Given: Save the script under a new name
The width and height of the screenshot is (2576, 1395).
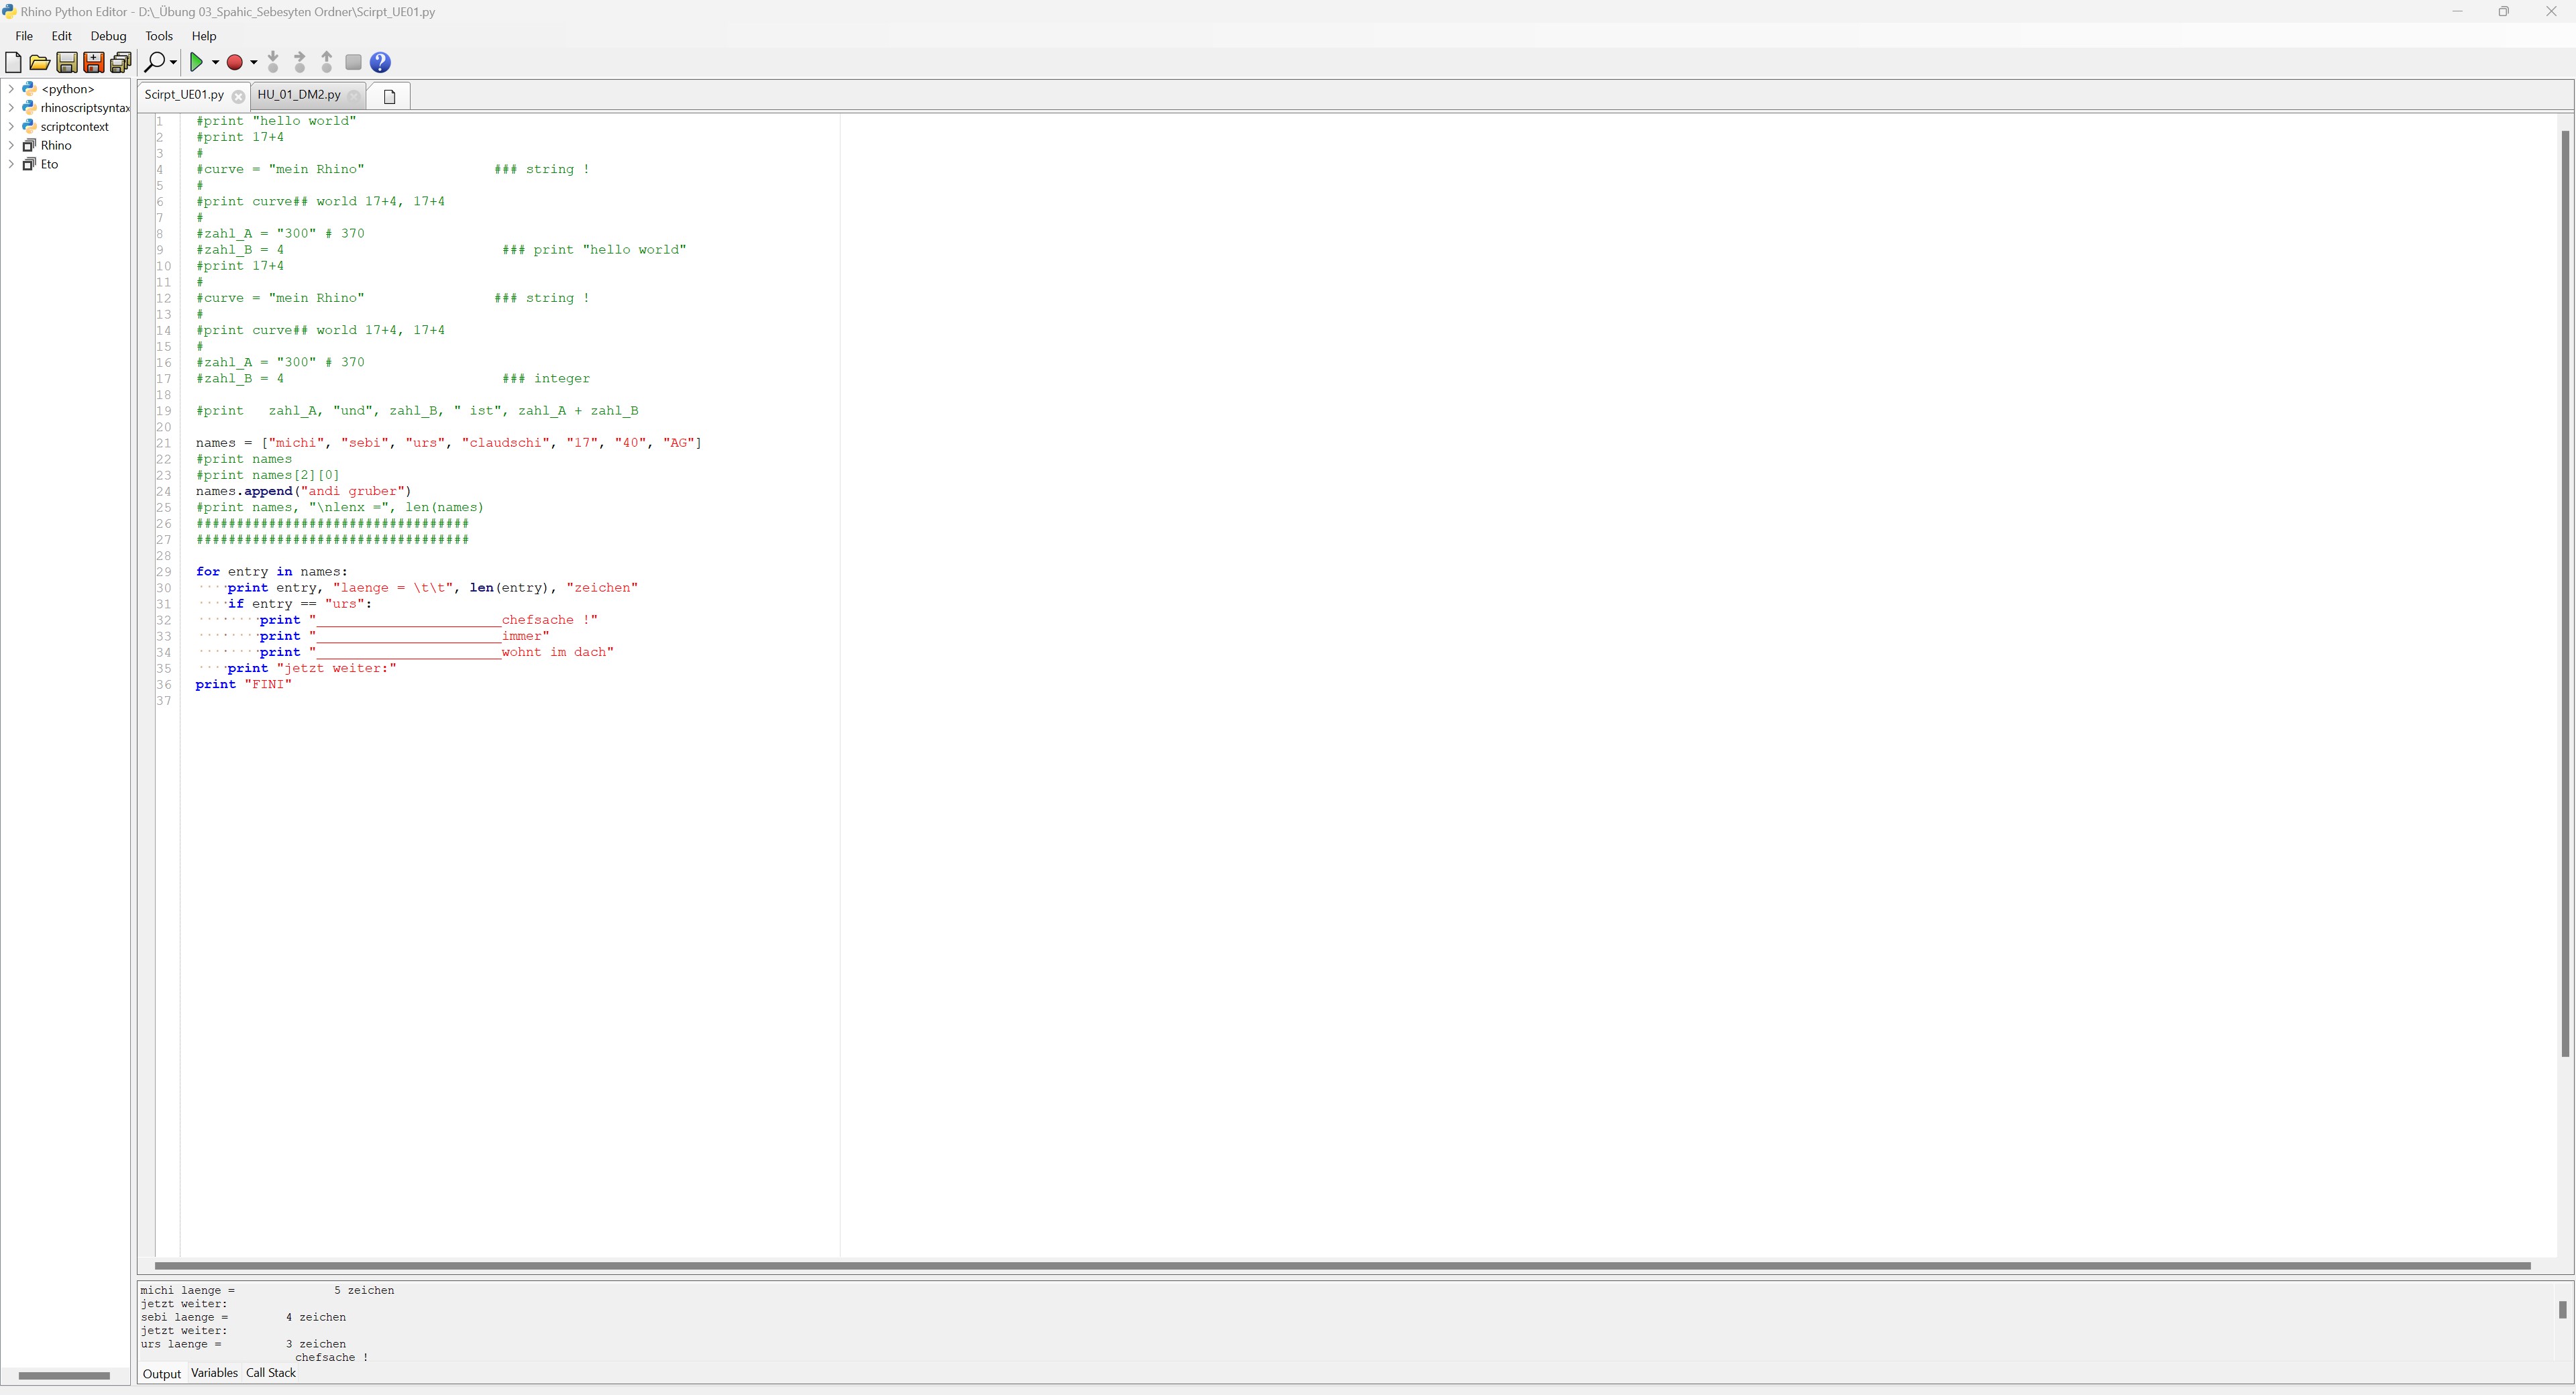Looking at the screenshot, I should tap(93, 62).
